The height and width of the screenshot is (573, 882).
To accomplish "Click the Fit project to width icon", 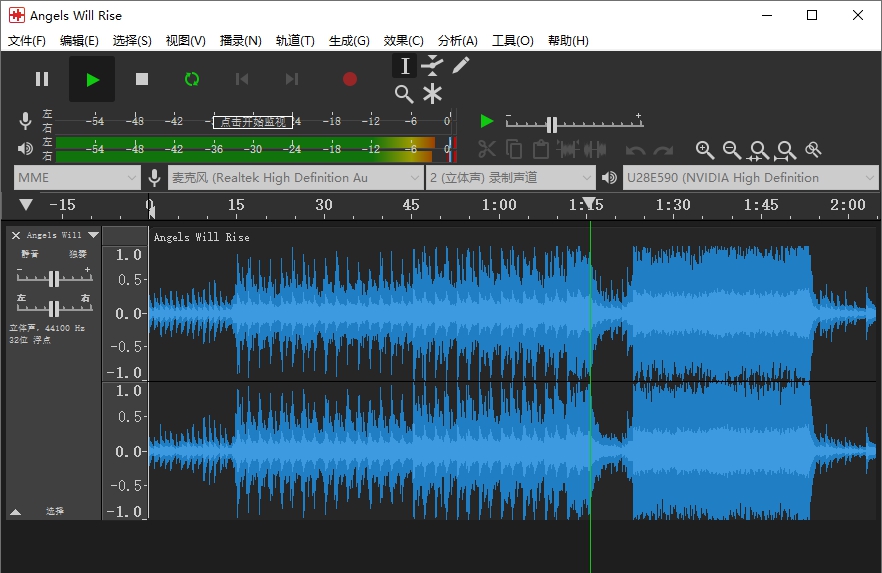I will 786,150.
